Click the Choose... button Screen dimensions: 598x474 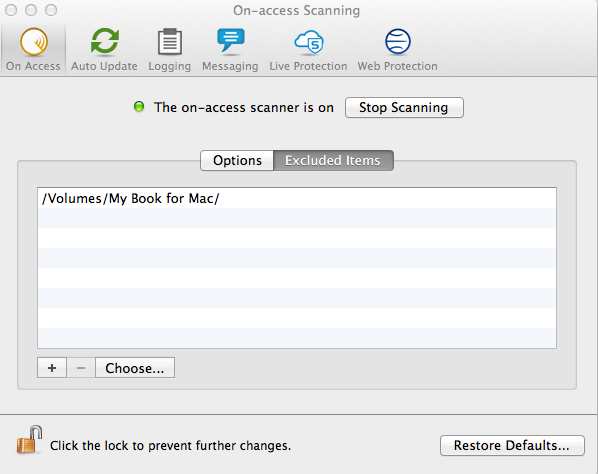[135, 368]
